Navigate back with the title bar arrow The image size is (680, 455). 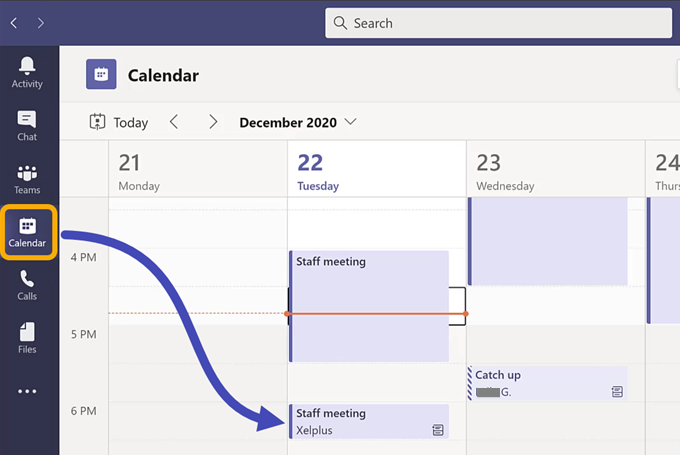click(14, 23)
